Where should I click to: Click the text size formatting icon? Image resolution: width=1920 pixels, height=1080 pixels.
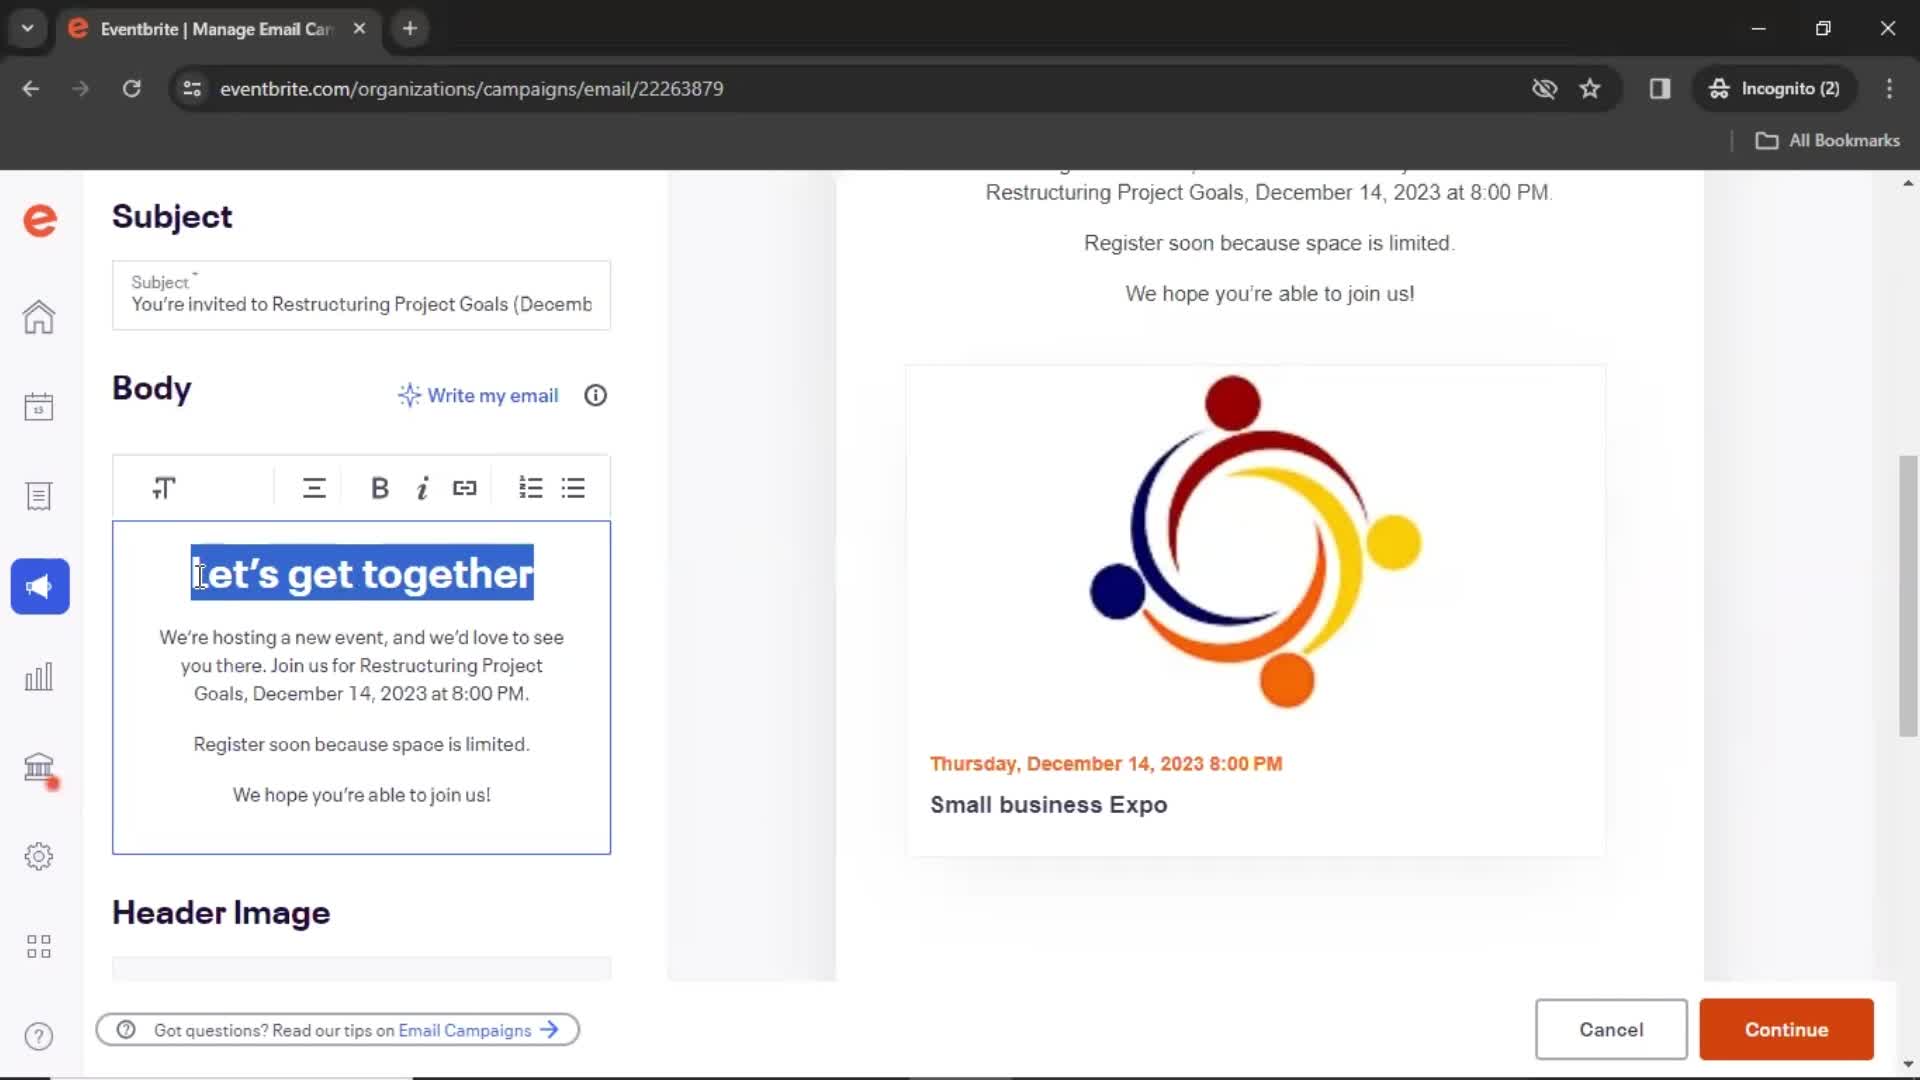coord(164,488)
